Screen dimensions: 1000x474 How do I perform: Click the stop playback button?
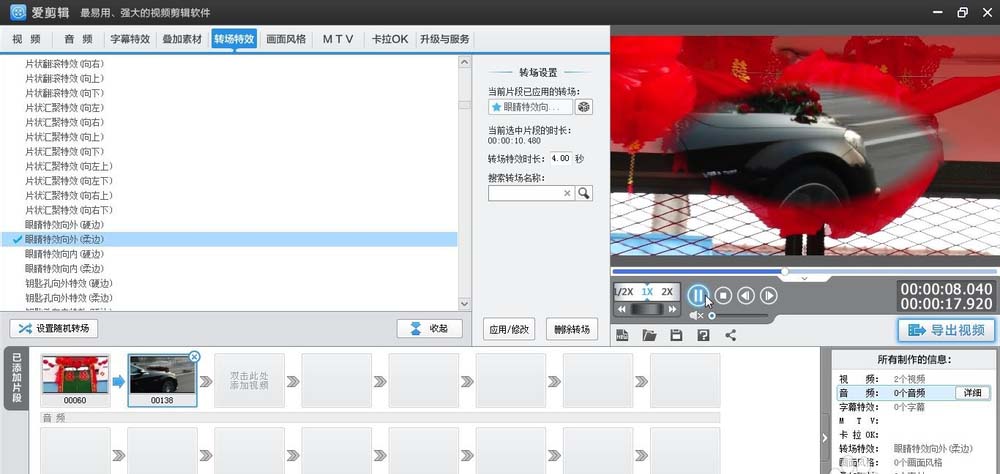point(723,295)
